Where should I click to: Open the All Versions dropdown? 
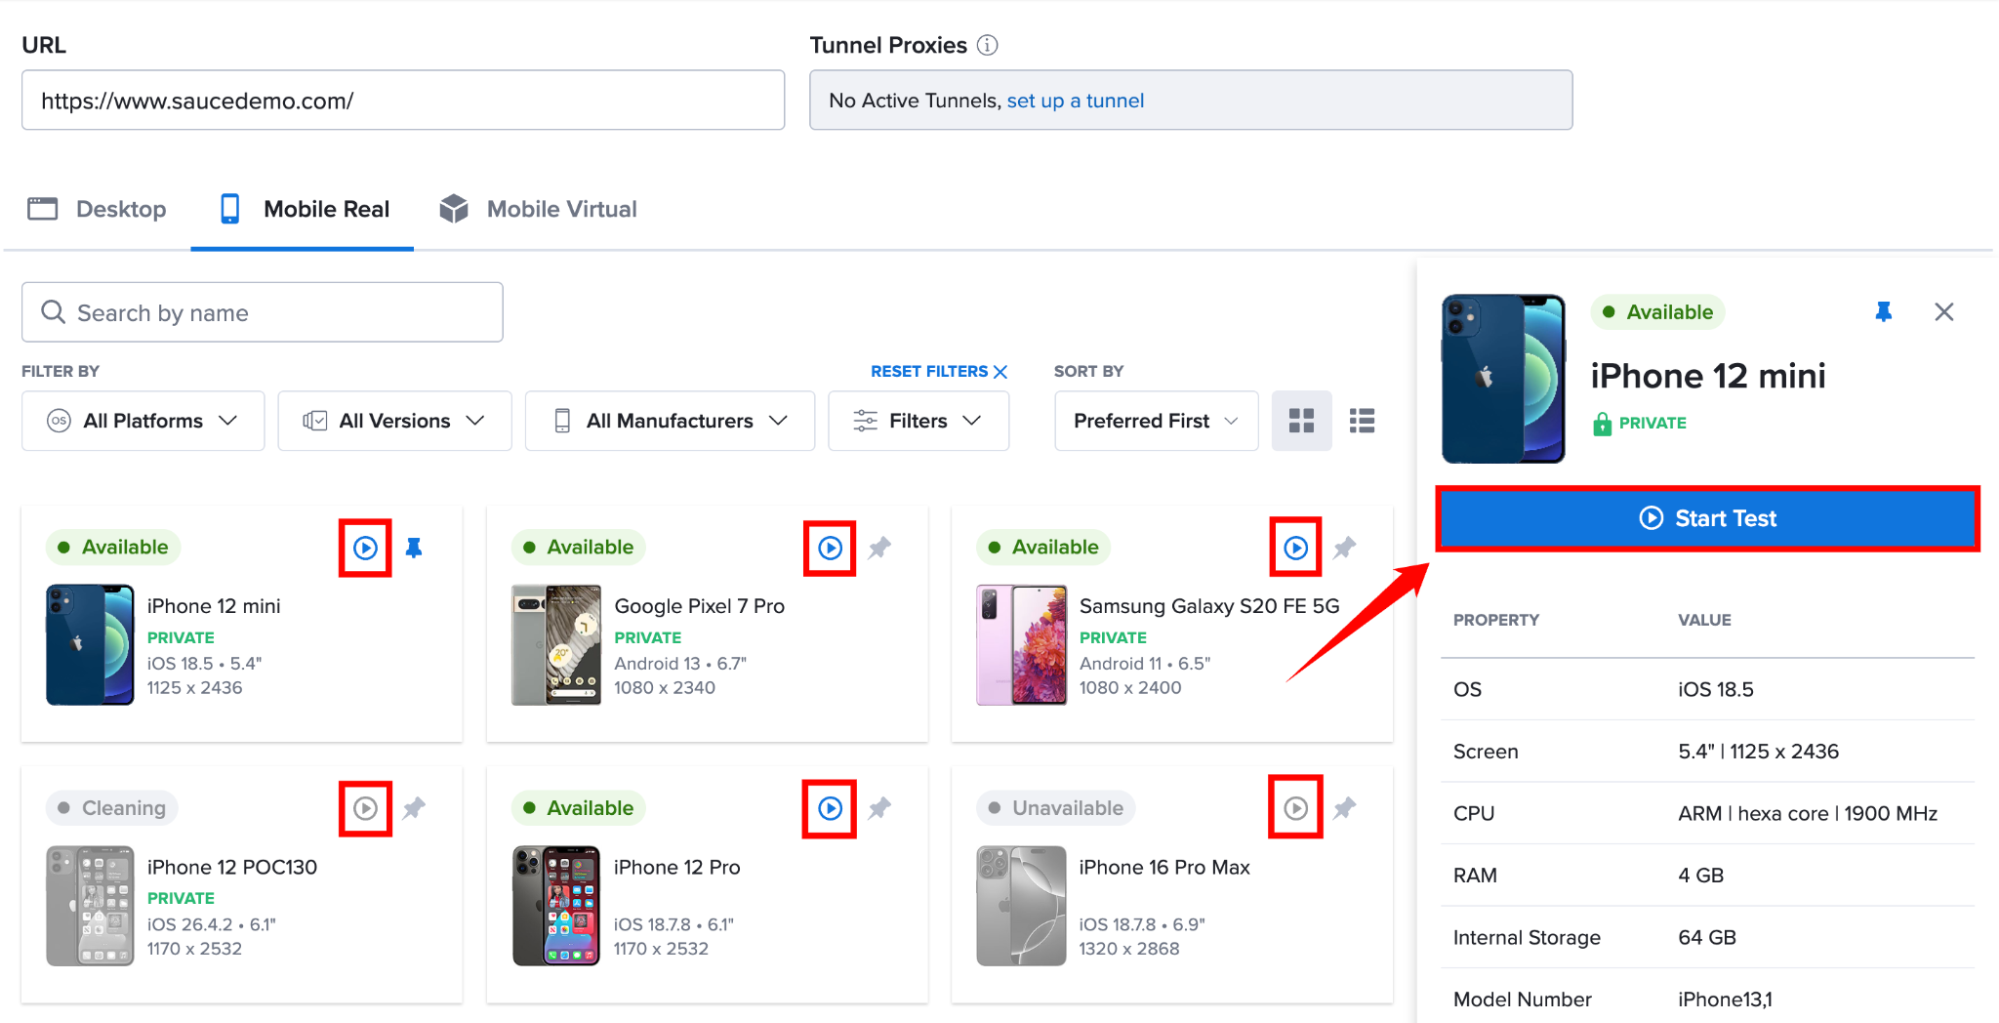[x=395, y=421]
